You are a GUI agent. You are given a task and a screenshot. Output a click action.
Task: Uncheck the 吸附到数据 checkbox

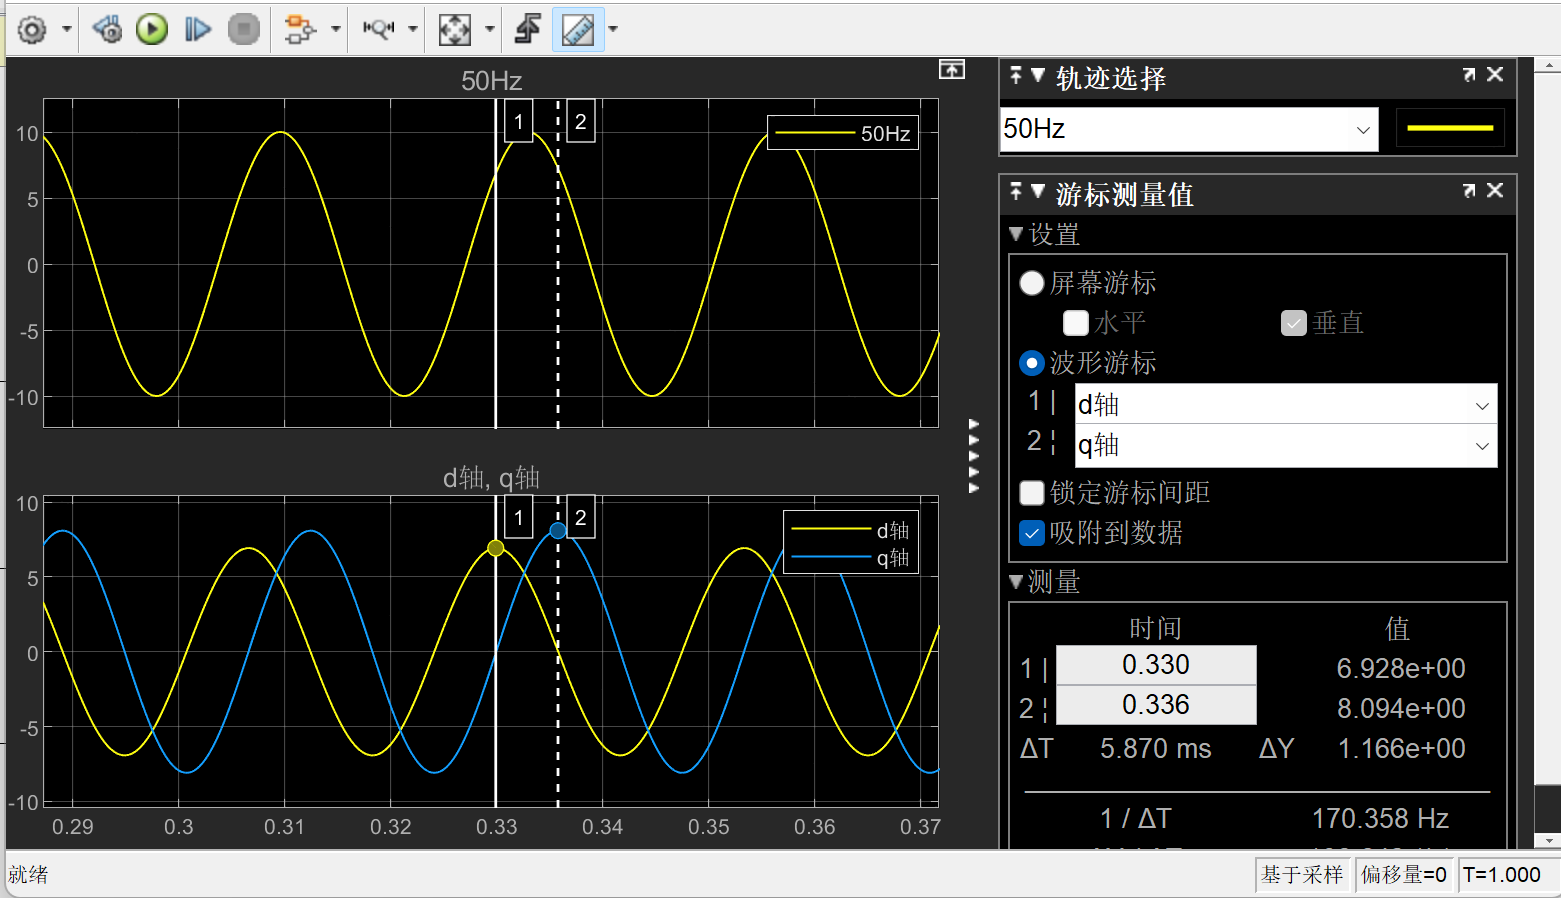[1032, 533]
